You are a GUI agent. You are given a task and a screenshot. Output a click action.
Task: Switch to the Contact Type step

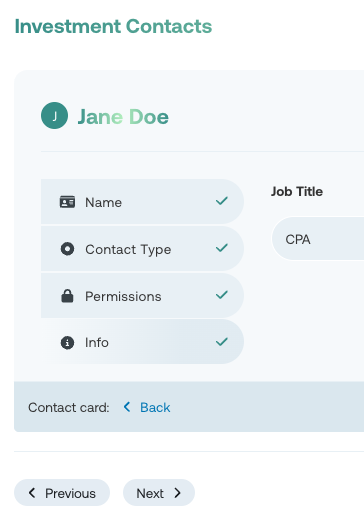tap(142, 249)
